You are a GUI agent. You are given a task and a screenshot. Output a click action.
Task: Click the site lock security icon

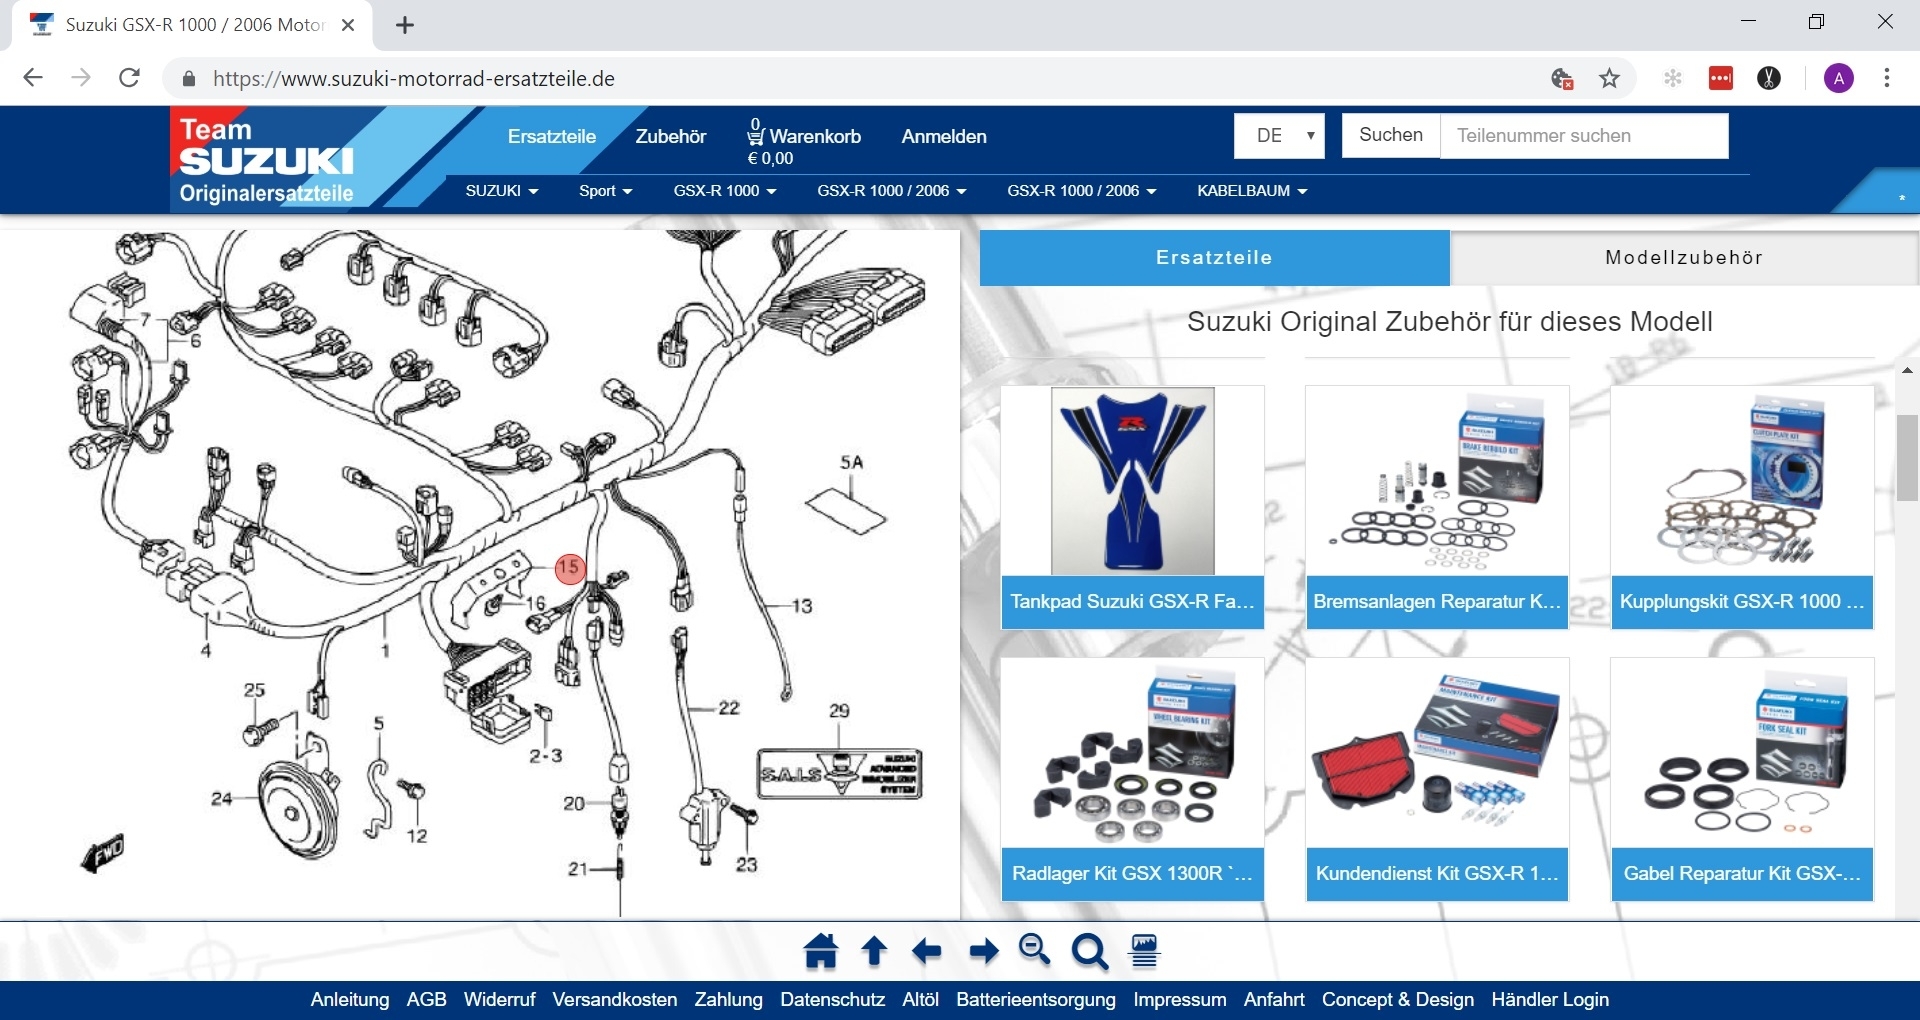click(188, 79)
